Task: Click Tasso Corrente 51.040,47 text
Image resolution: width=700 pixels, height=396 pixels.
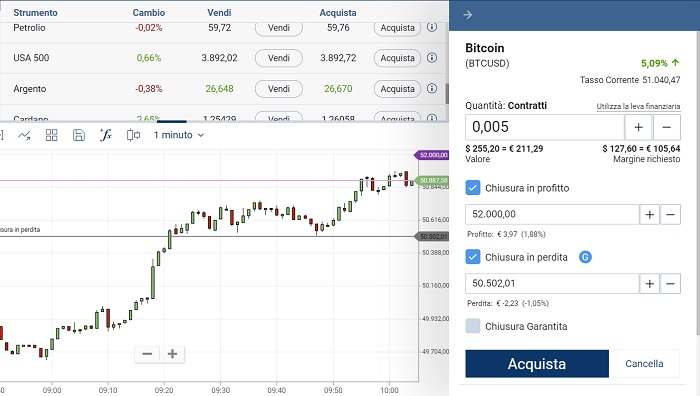Action: pyautogui.click(x=630, y=80)
